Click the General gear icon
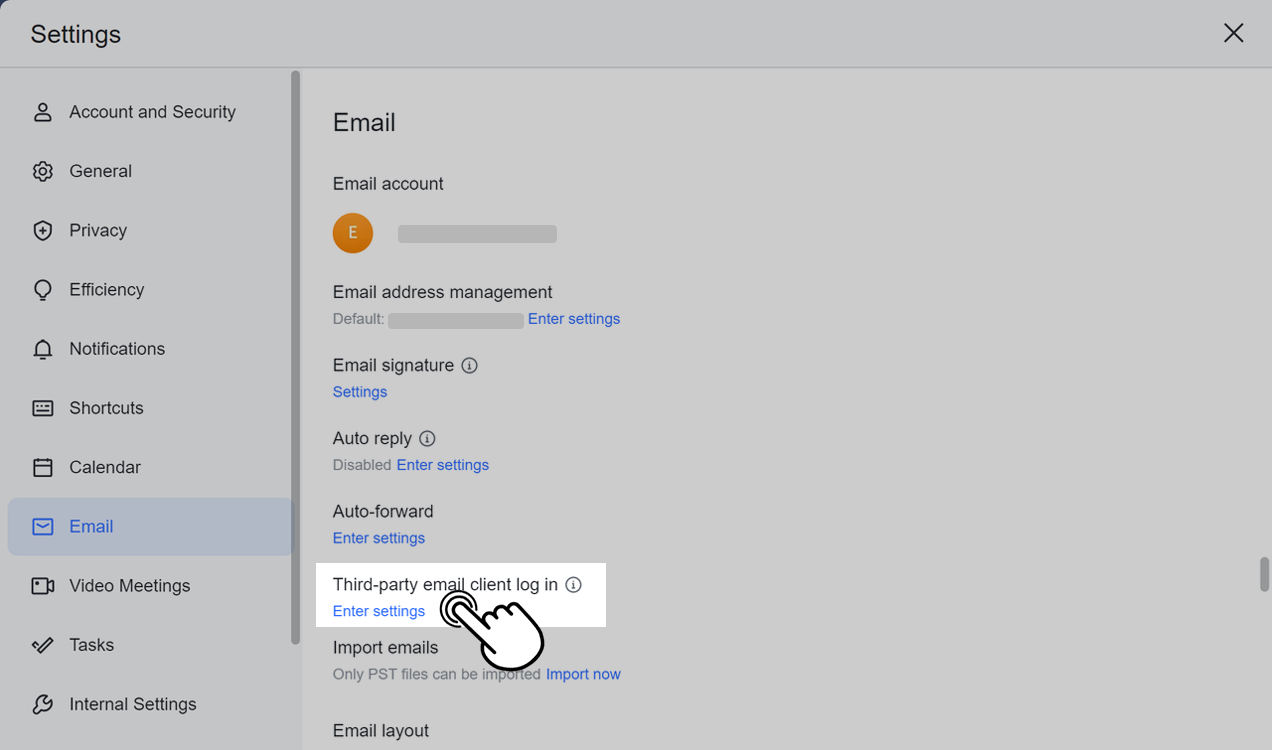This screenshot has height=750, width=1272. 42,171
